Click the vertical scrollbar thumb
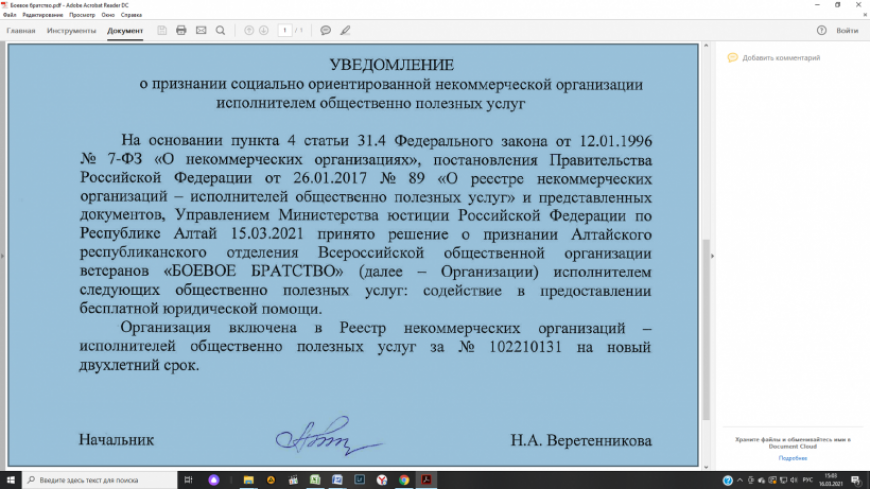This screenshot has height=489, width=870. [x=706, y=330]
